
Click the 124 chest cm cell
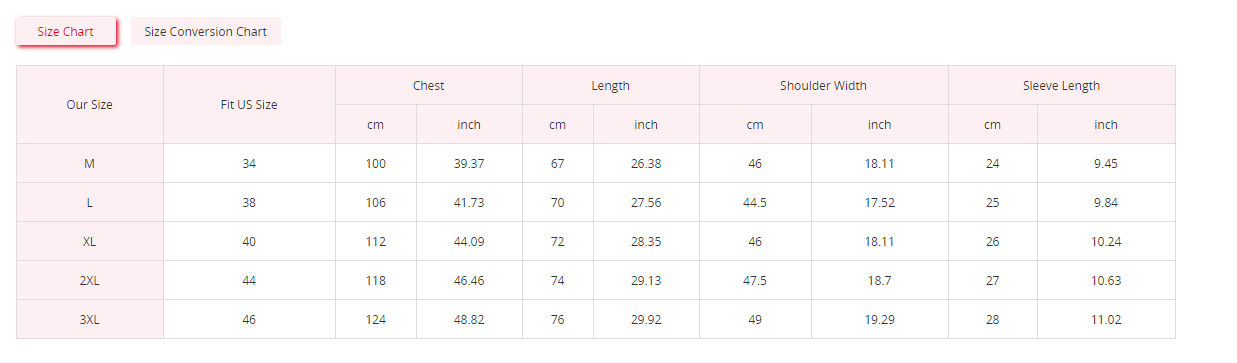point(376,319)
